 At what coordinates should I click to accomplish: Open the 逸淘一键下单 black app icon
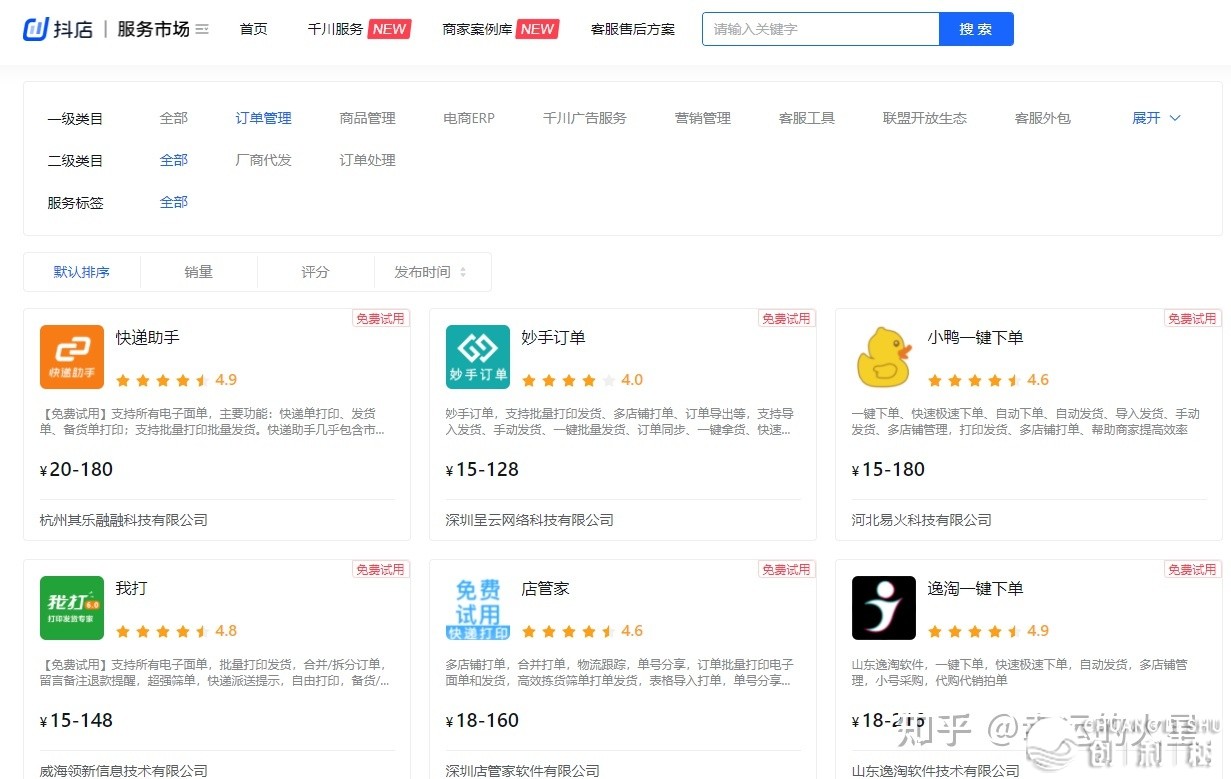point(884,608)
